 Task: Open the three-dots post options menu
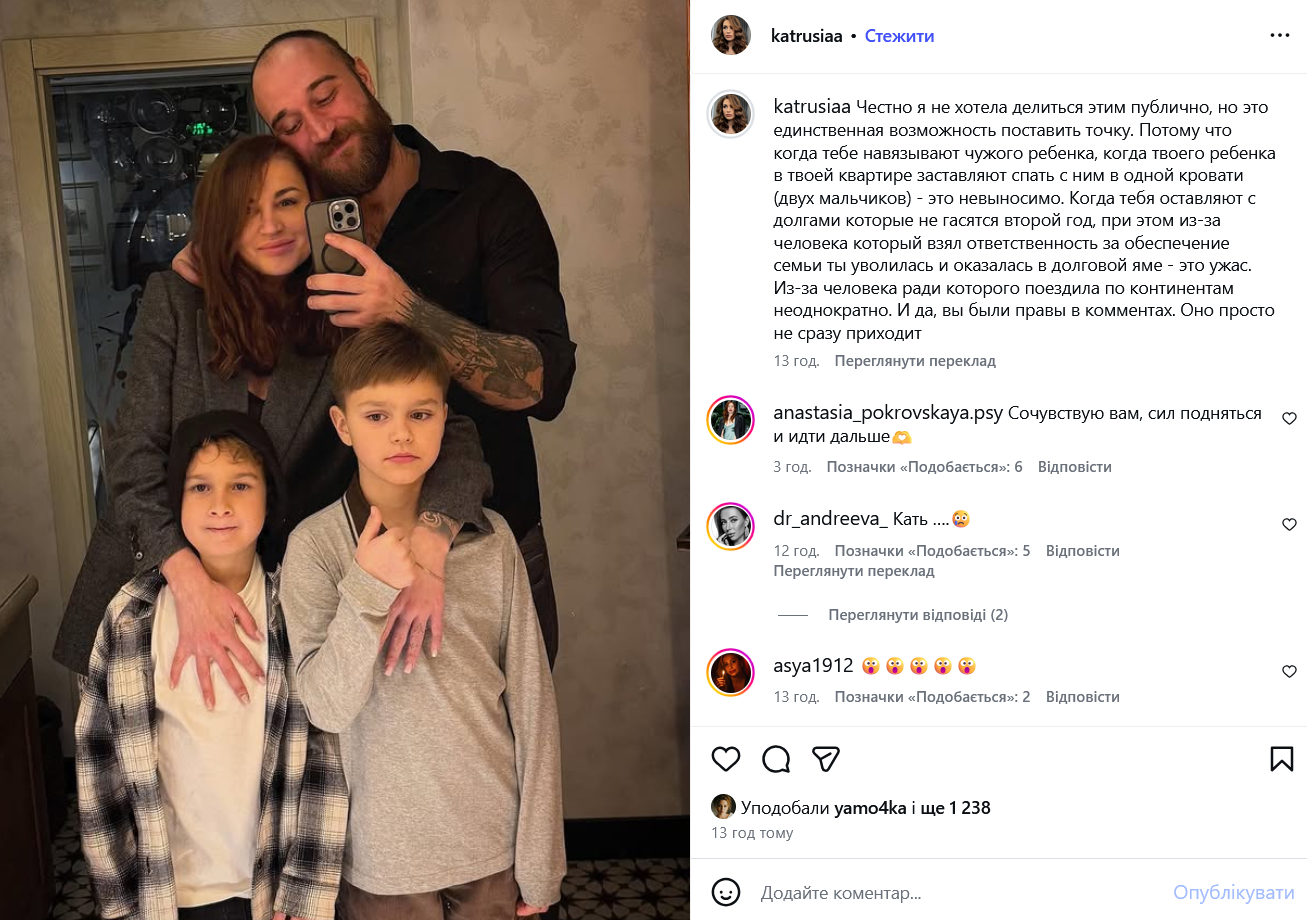click(1280, 35)
